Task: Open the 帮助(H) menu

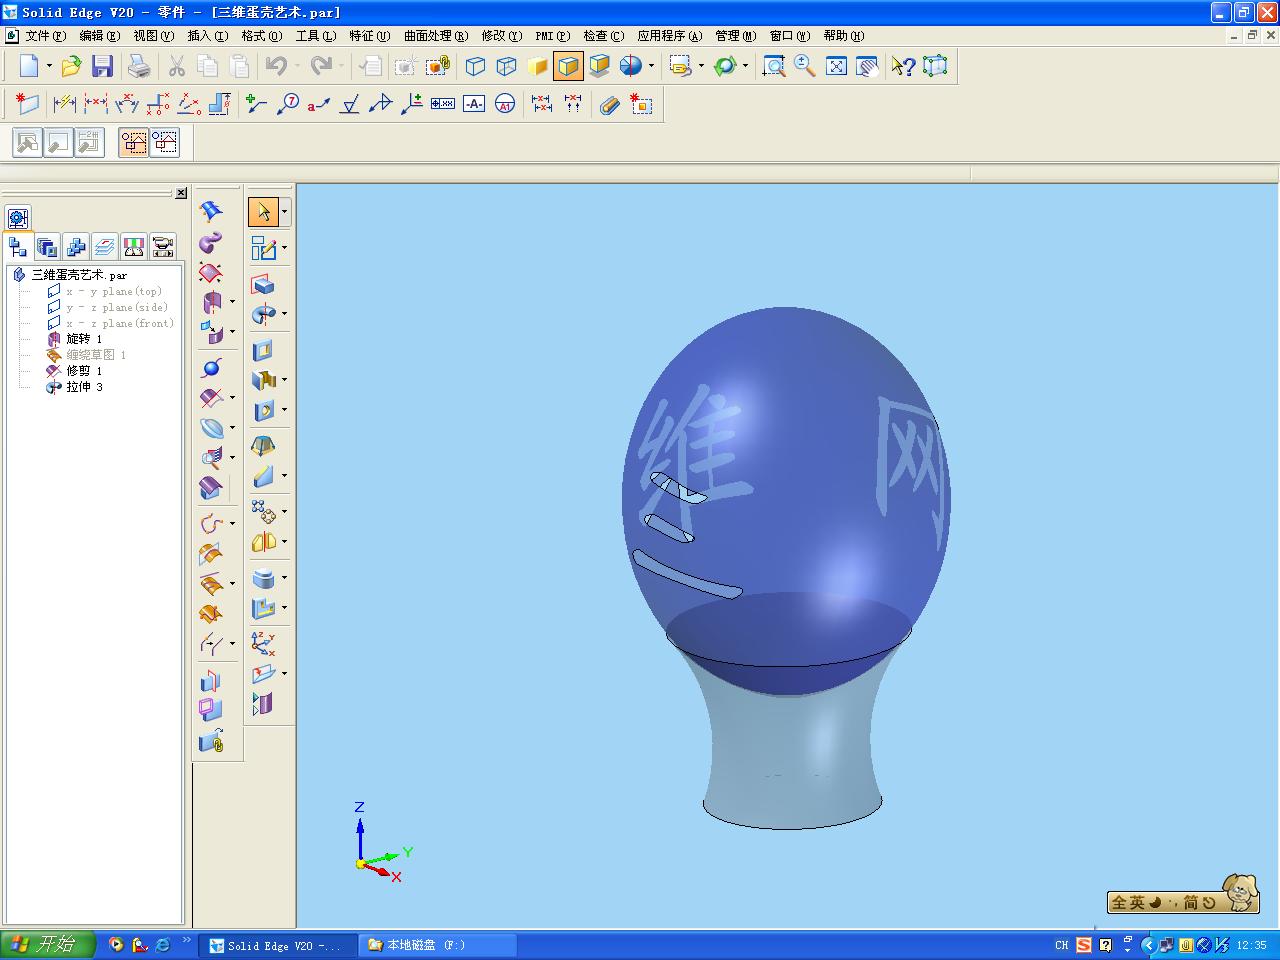Action: pos(843,36)
